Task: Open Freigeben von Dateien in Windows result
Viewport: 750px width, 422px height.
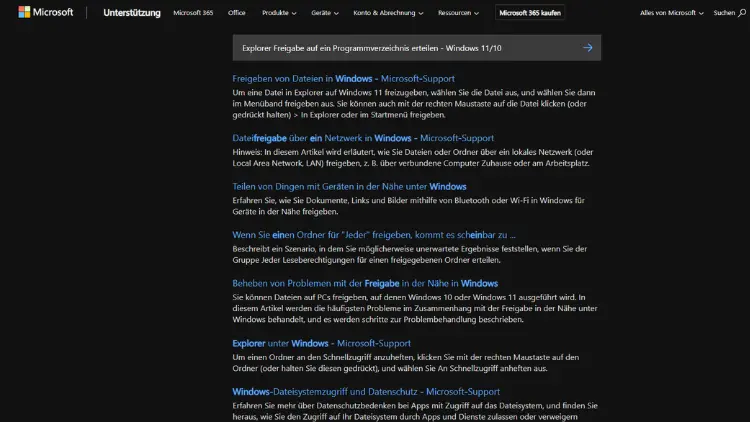Action: (x=343, y=78)
